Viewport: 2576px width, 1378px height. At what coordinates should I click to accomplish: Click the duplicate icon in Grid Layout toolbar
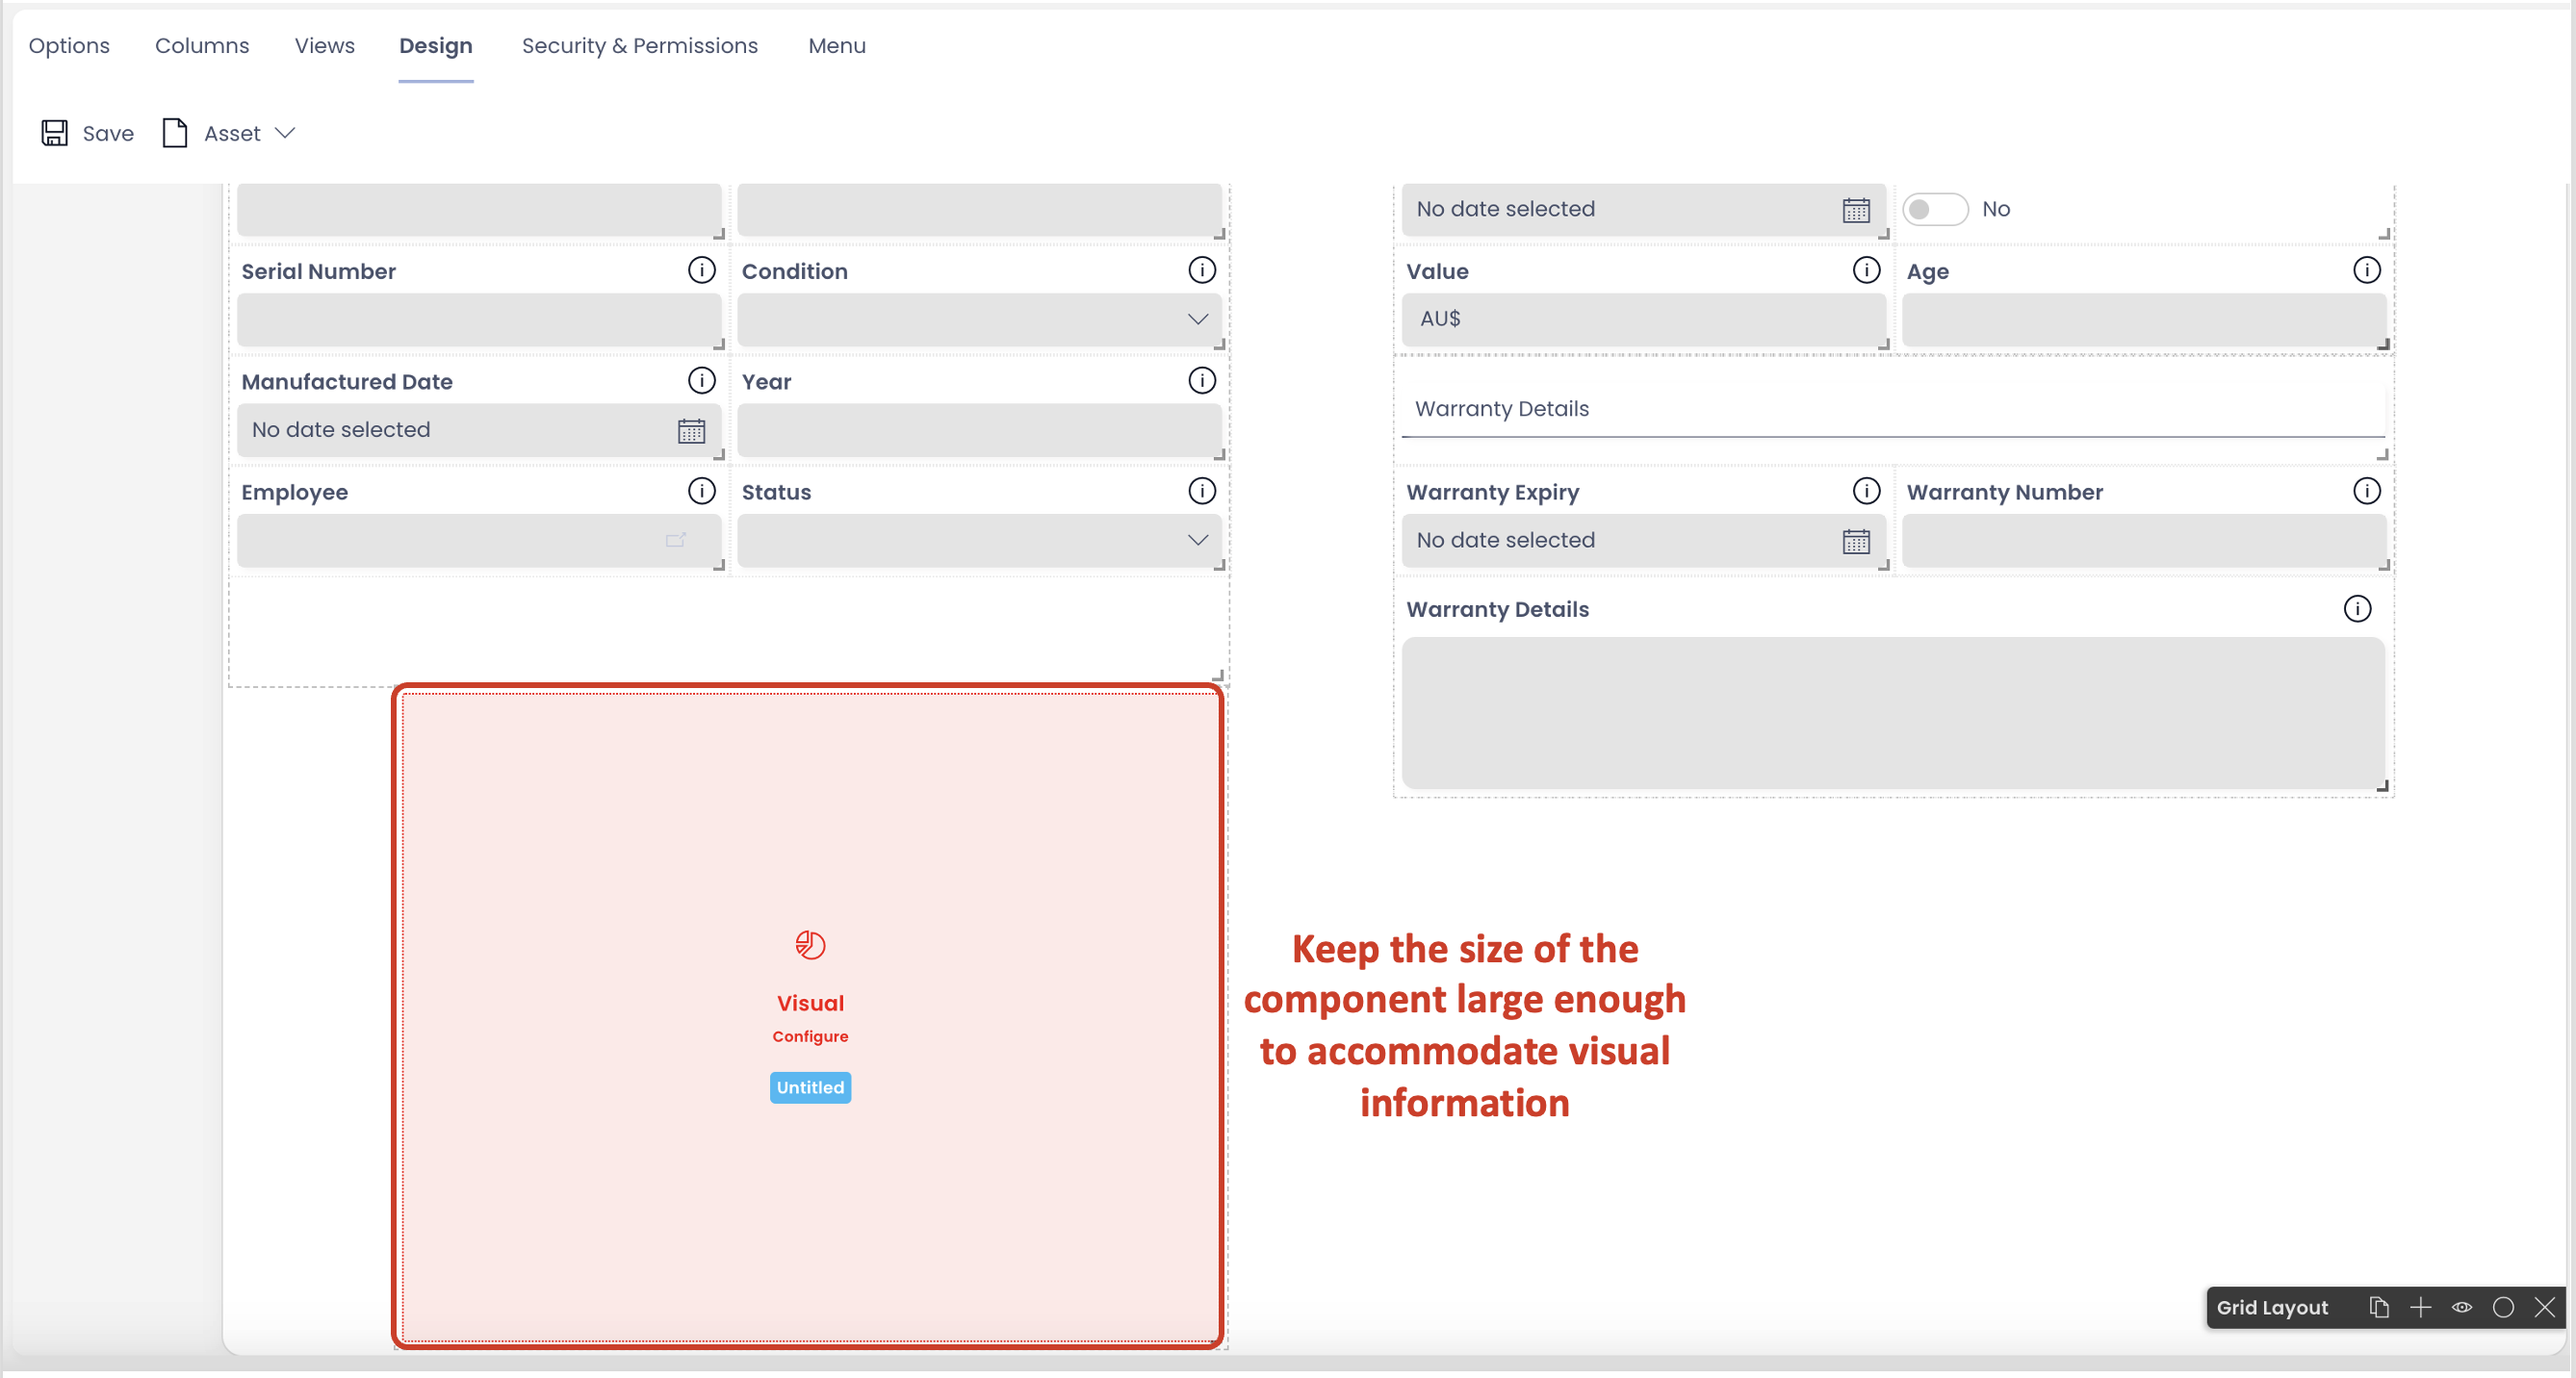pos(2380,1307)
